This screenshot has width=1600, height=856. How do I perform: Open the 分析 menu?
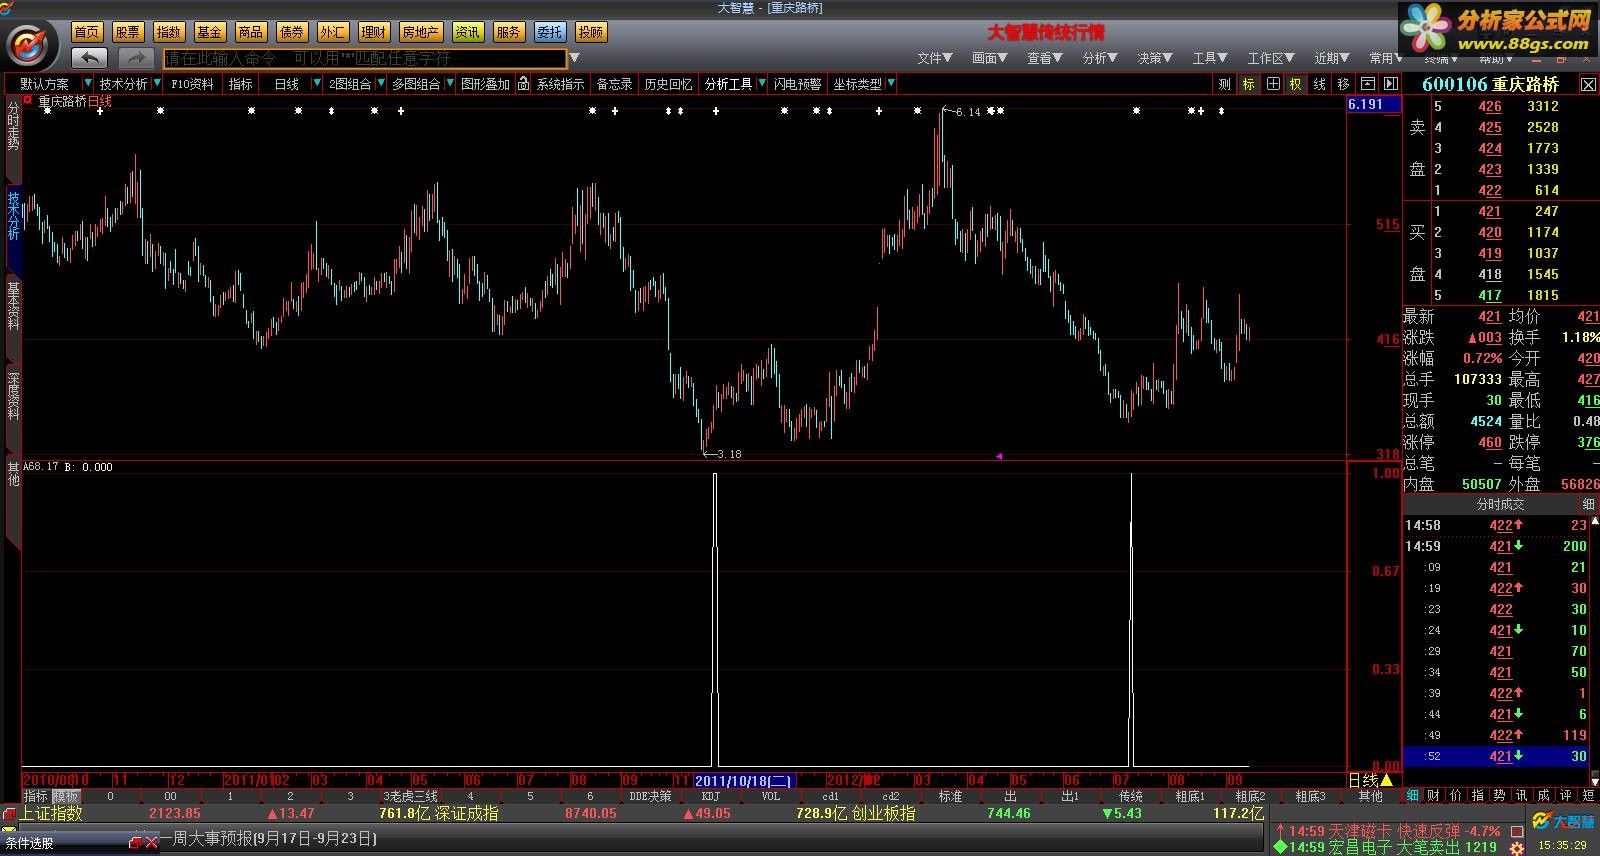(x=1100, y=58)
